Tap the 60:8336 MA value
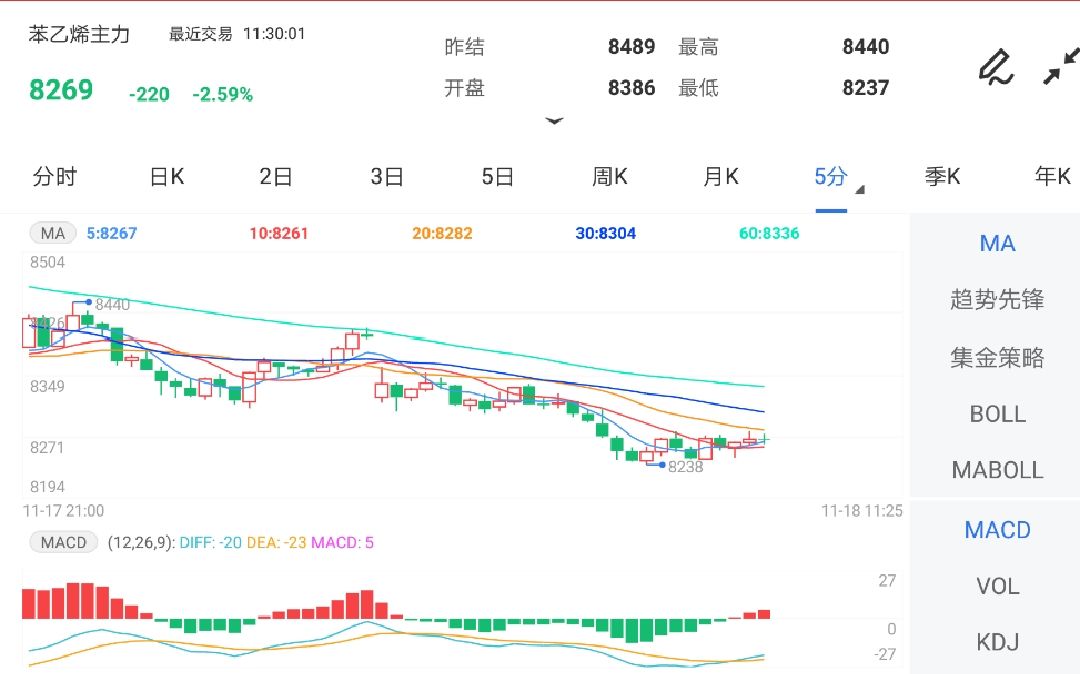 pyautogui.click(x=769, y=233)
